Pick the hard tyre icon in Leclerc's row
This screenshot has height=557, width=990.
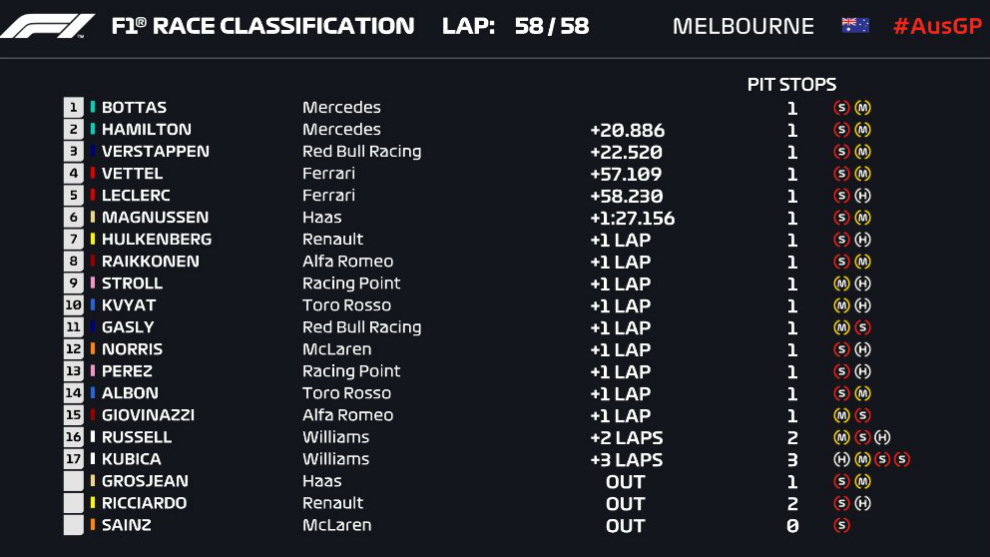(862, 196)
